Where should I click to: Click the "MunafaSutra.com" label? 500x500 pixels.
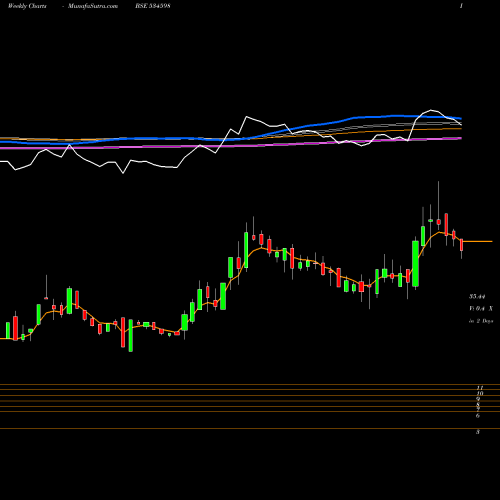[93, 6]
